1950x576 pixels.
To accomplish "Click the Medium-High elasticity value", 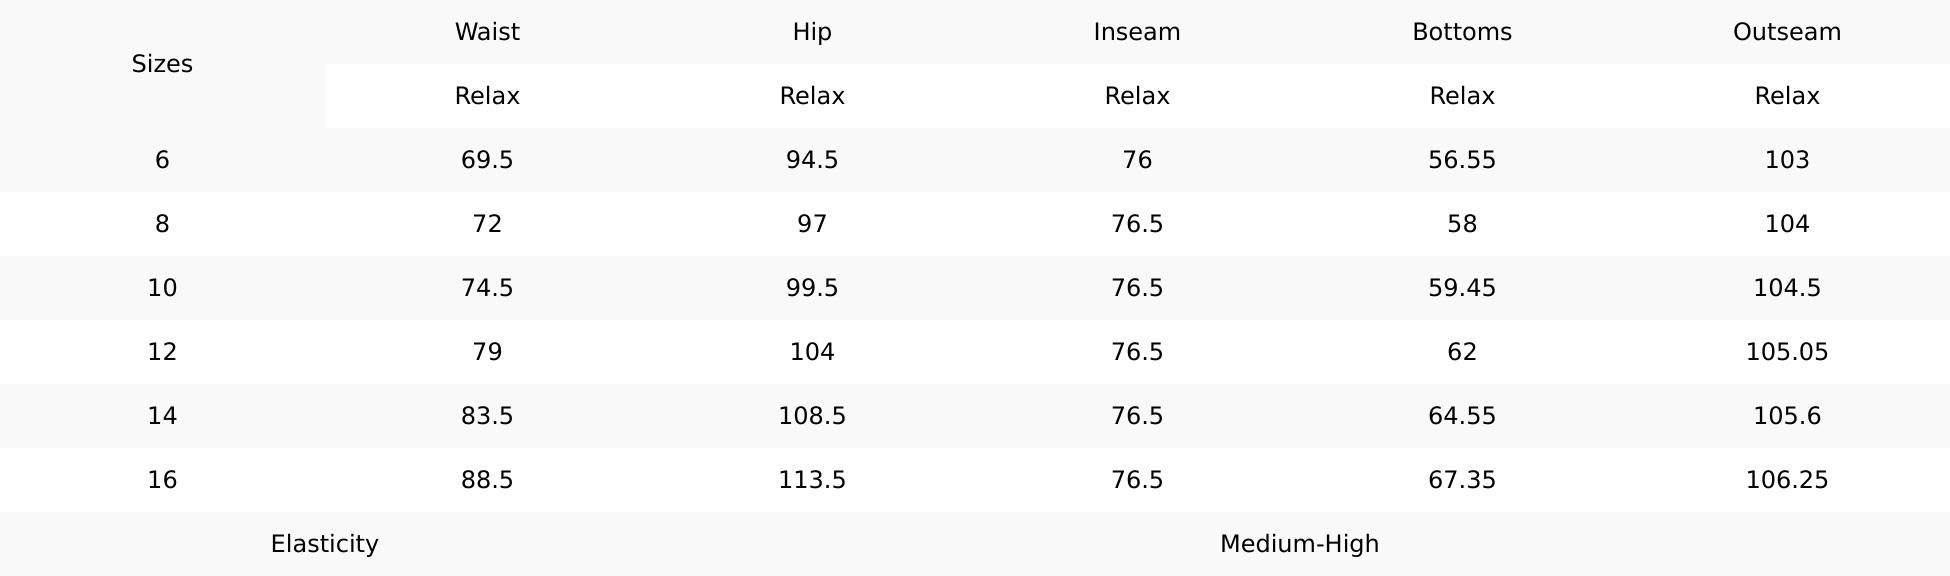I will (1299, 544).
